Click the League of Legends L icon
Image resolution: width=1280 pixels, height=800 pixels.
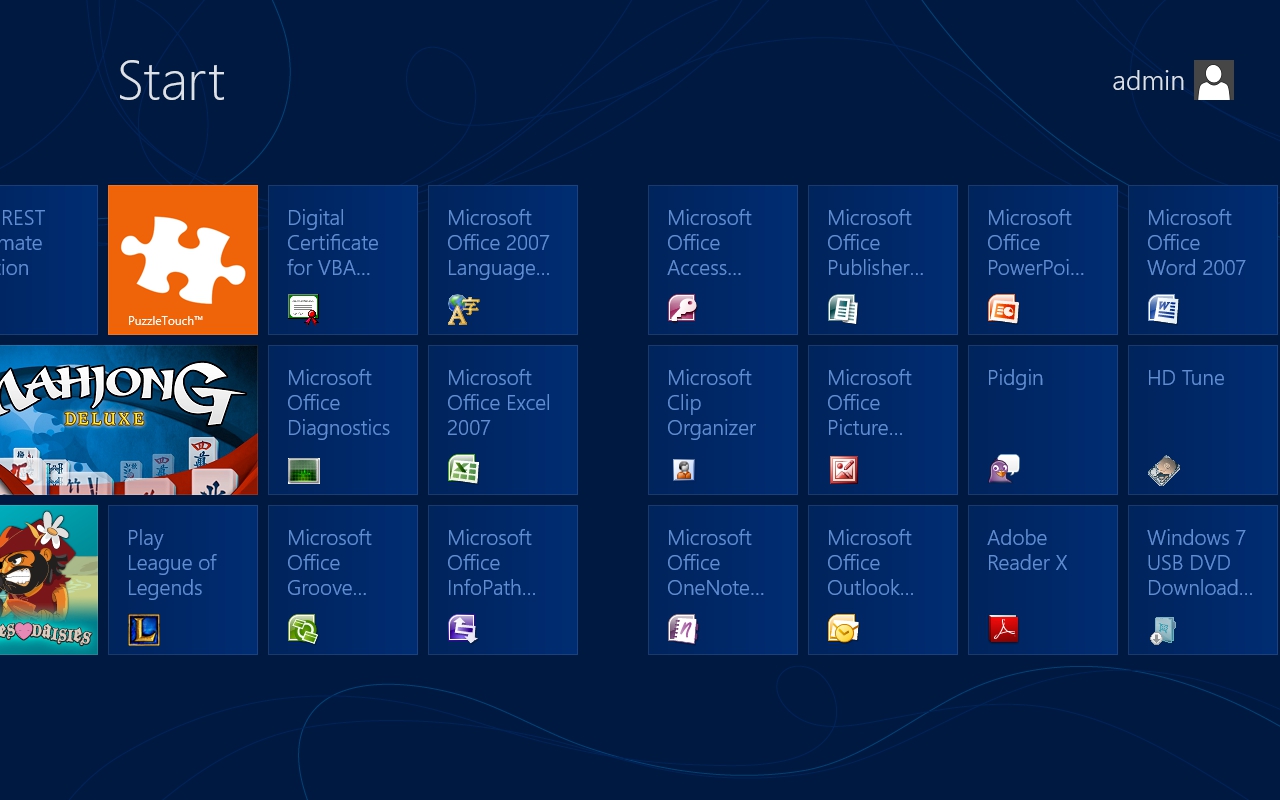pos(143,630)
